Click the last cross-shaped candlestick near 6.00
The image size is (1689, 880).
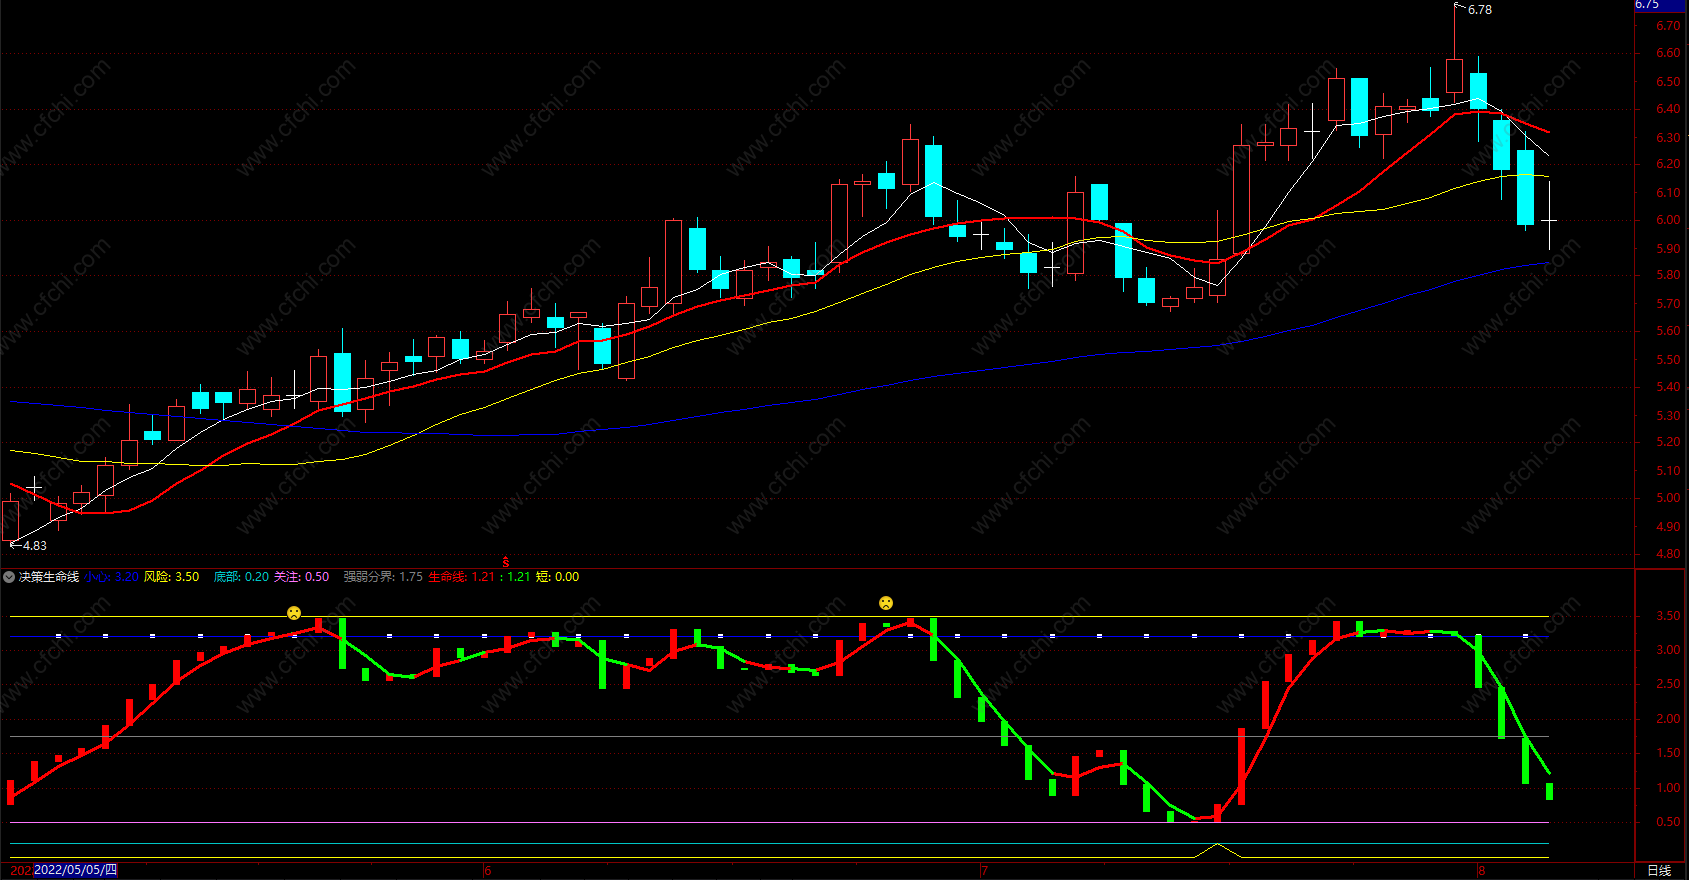pyautogui.click(x=1549, y=218)
